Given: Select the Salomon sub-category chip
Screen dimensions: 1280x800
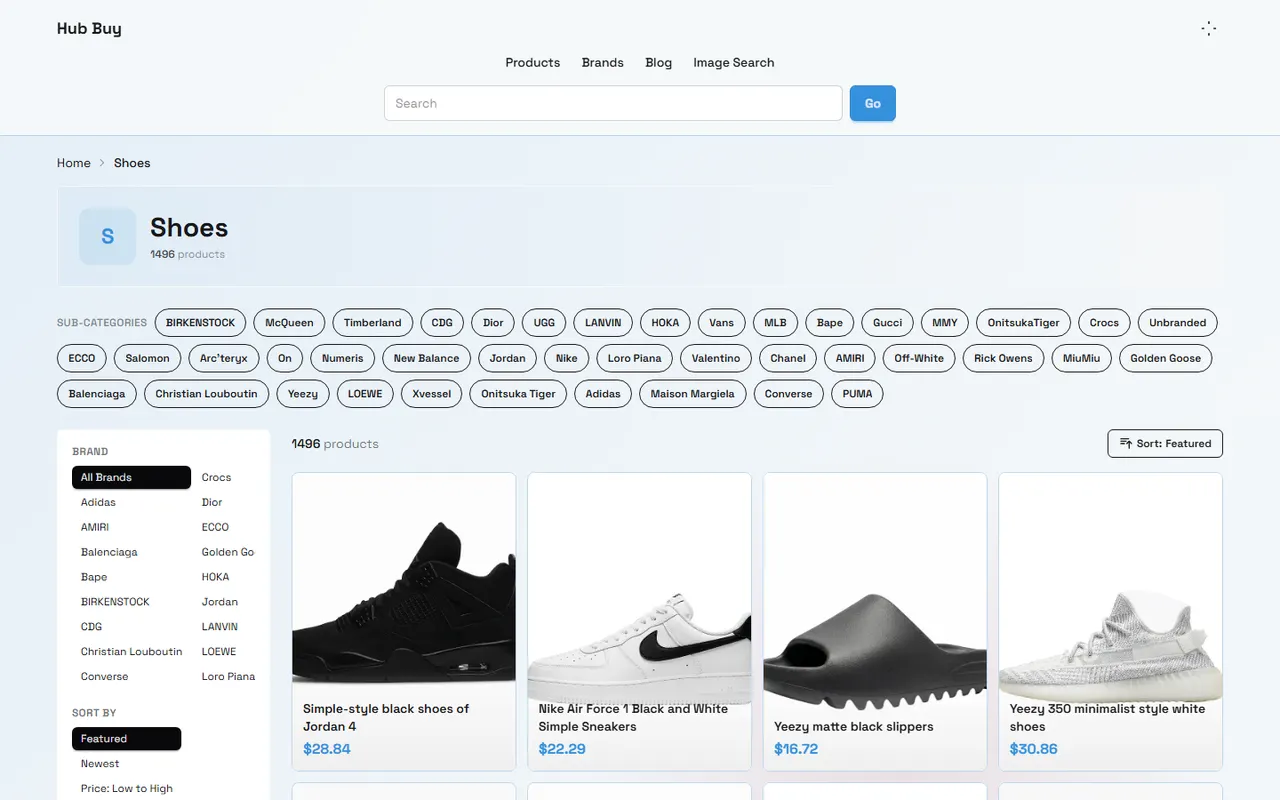Looking at the screenshot, I should point(148,358).
